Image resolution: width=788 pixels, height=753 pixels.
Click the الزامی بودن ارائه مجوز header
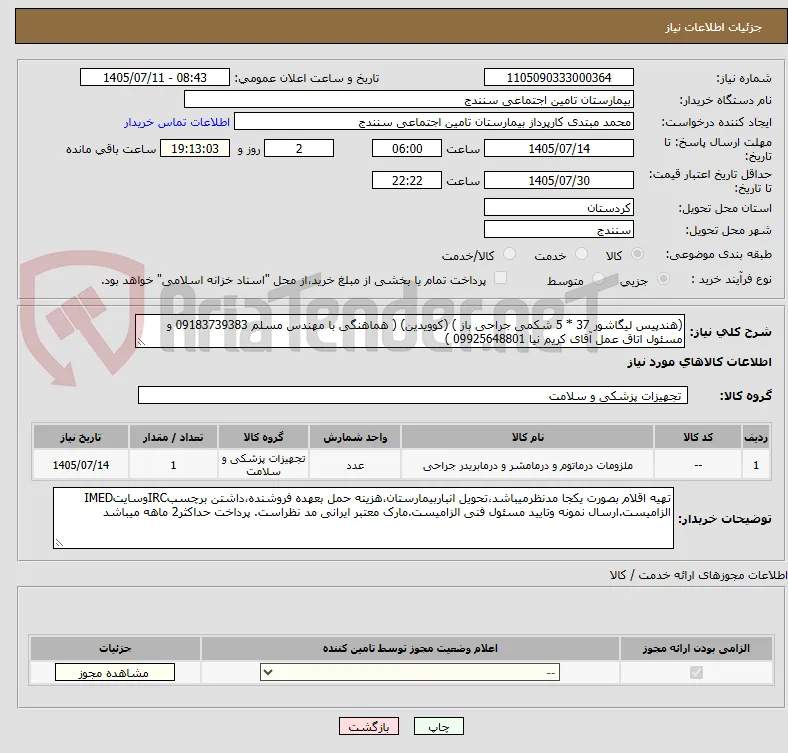point(696,648)
